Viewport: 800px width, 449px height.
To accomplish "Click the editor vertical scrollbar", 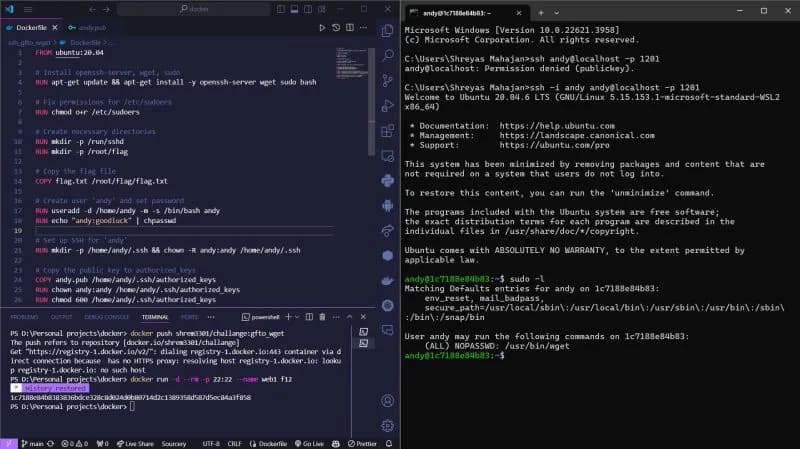I will (x=371, y=102).
